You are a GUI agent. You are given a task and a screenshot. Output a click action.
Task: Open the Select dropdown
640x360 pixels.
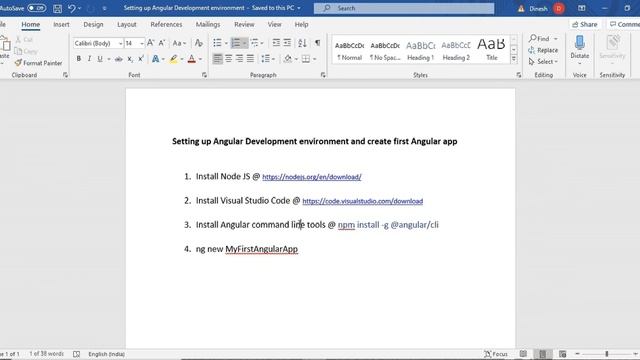(x=544, y=62)
